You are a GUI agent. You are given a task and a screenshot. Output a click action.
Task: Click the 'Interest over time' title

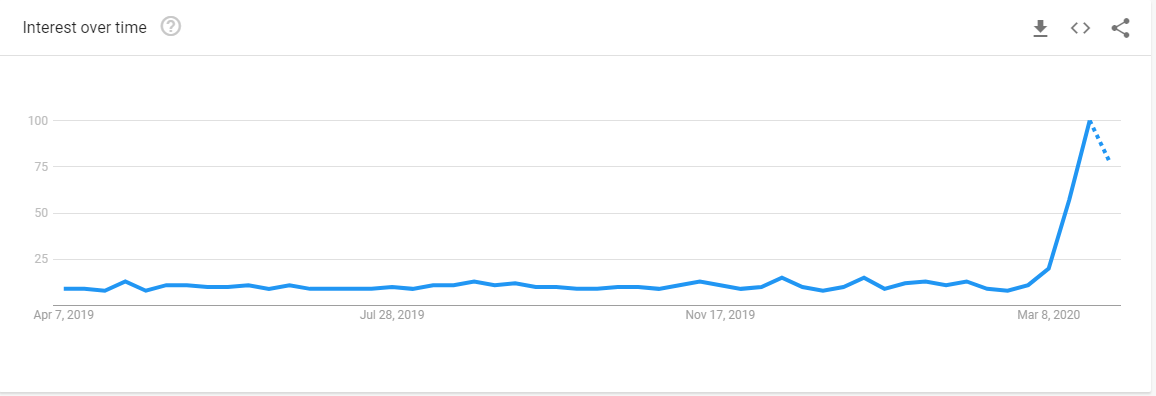click(x=85, y=27)
